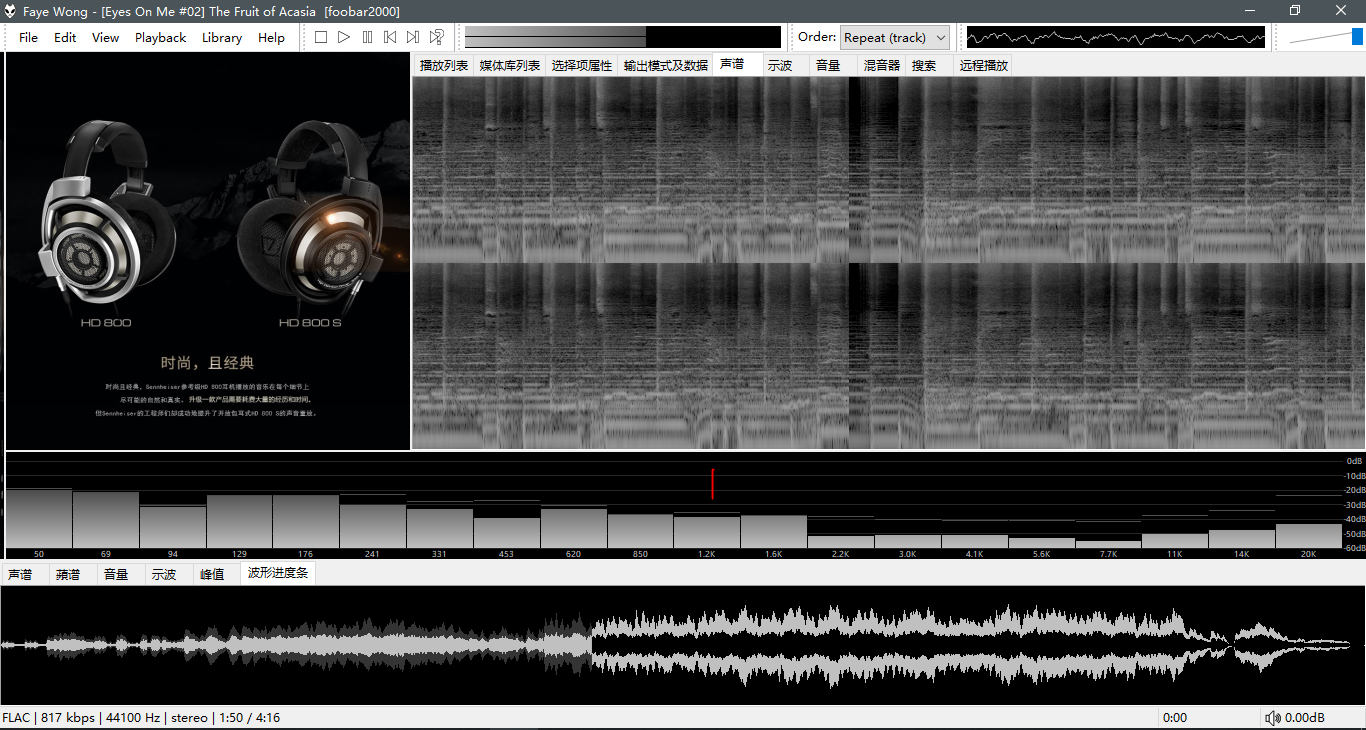Select the 混音器 tab
The height and width of the screenshot is (730, 1366).
881,65
